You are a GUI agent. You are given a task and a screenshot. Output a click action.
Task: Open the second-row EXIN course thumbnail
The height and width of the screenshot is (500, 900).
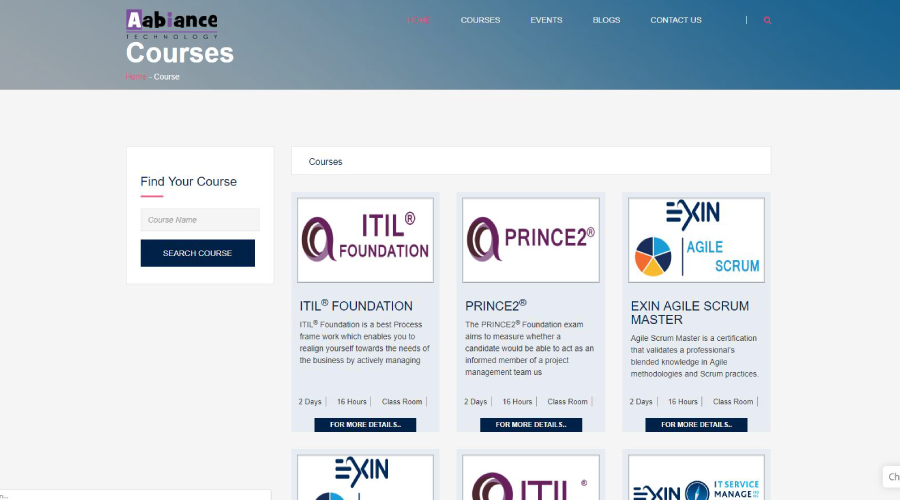click(x=365, y=478)
